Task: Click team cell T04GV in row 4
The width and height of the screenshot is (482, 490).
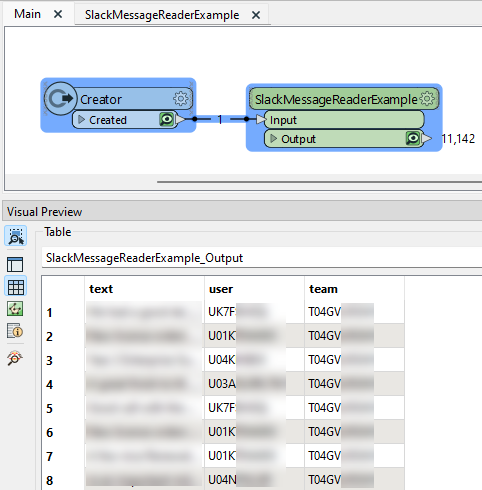Action: pyautogui.click(x=354, y=384)
